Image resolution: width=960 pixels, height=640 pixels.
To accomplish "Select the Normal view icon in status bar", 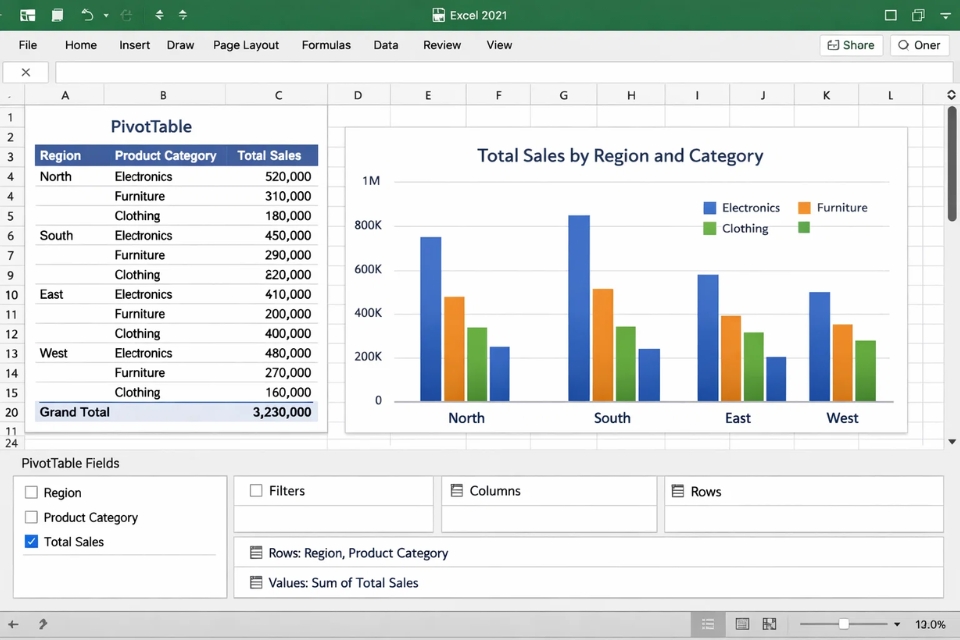I will click(x=708, y=623).
